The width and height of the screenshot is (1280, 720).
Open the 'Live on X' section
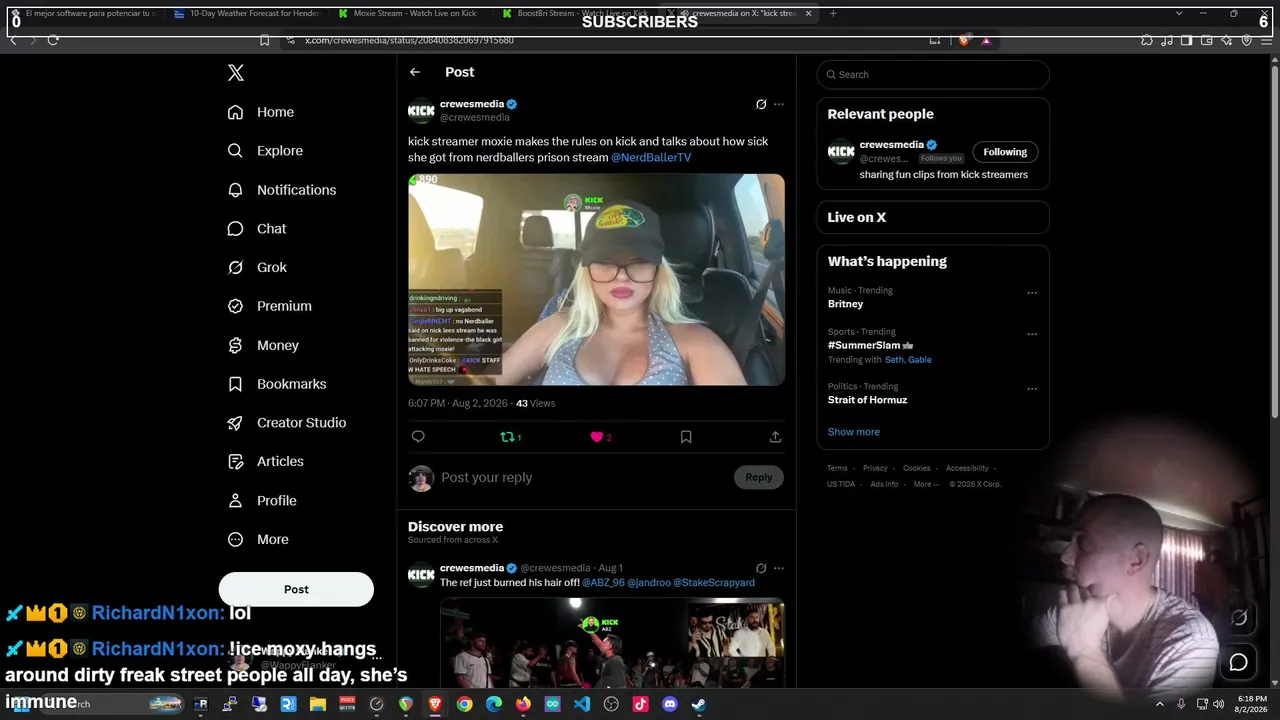933,217
